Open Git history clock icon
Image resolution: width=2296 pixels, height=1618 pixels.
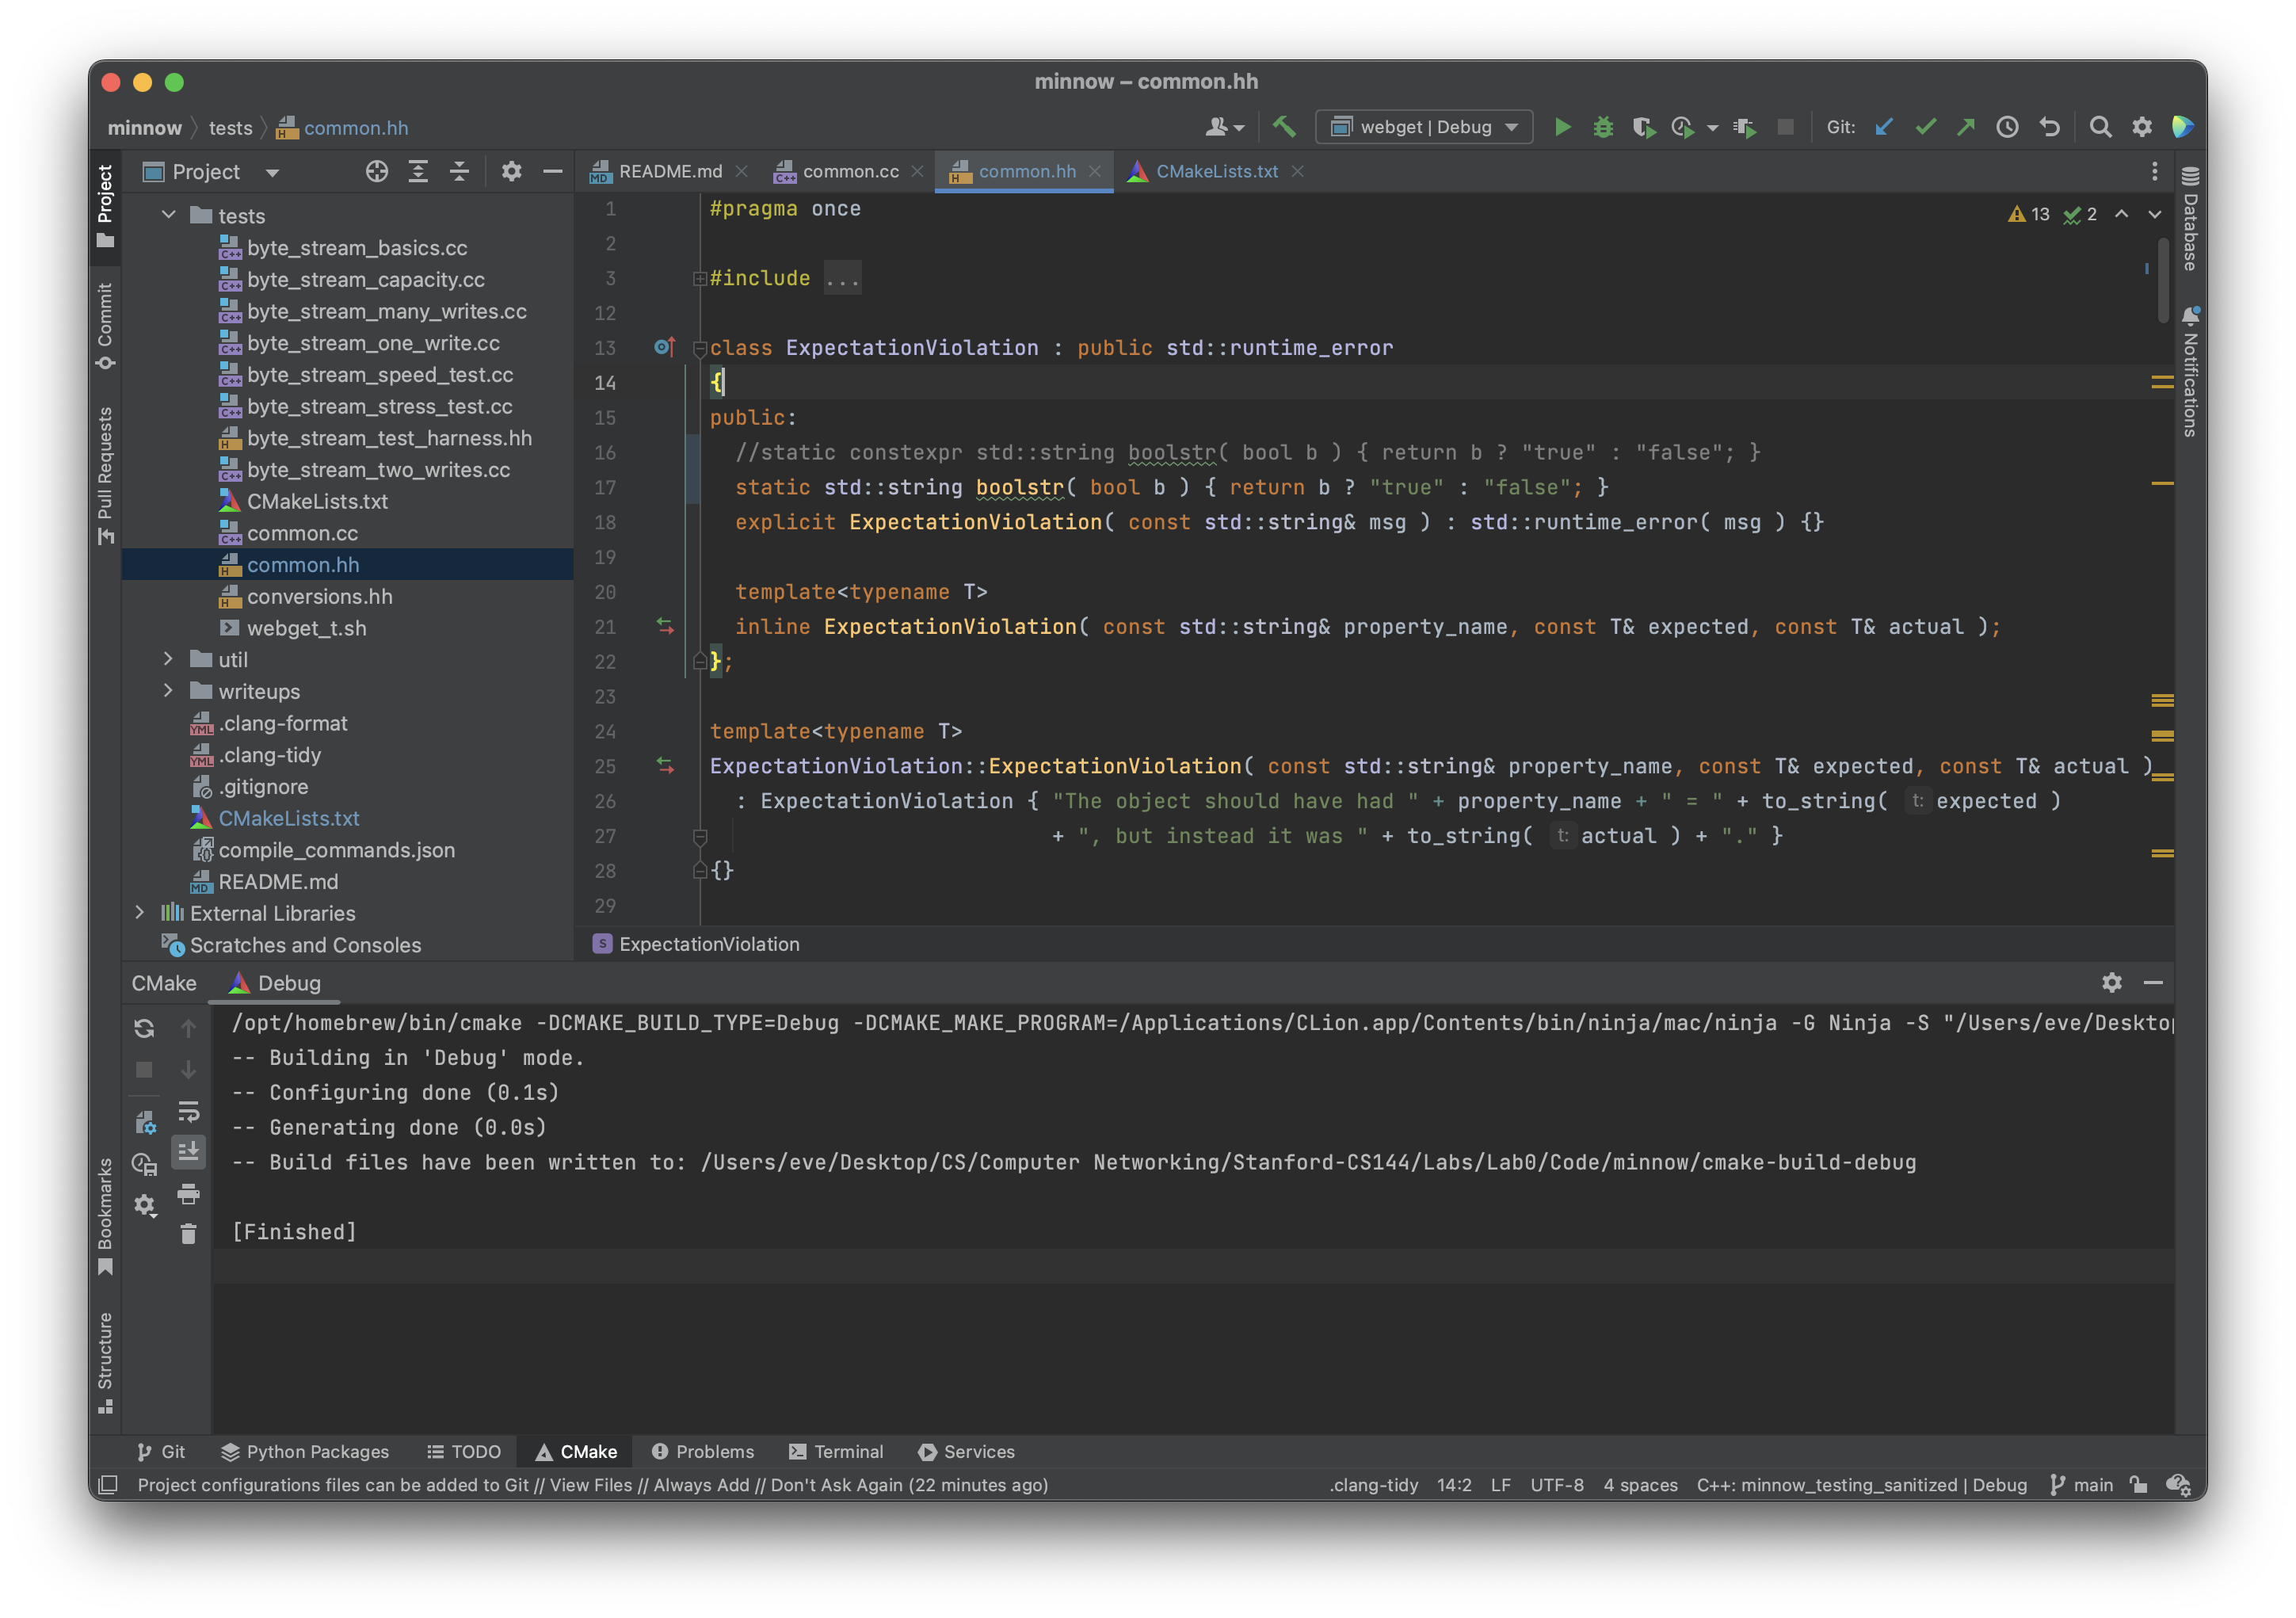(x=2007, y=127)
